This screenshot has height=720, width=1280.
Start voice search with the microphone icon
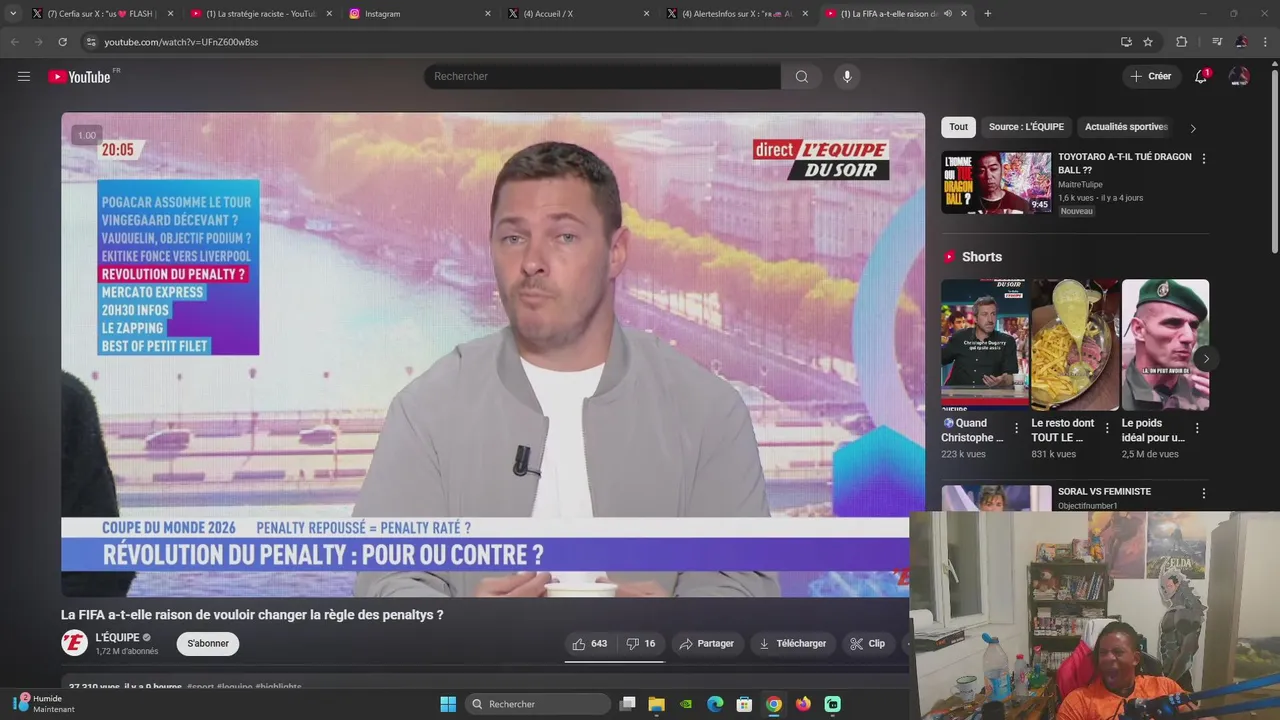coord(847,76)
